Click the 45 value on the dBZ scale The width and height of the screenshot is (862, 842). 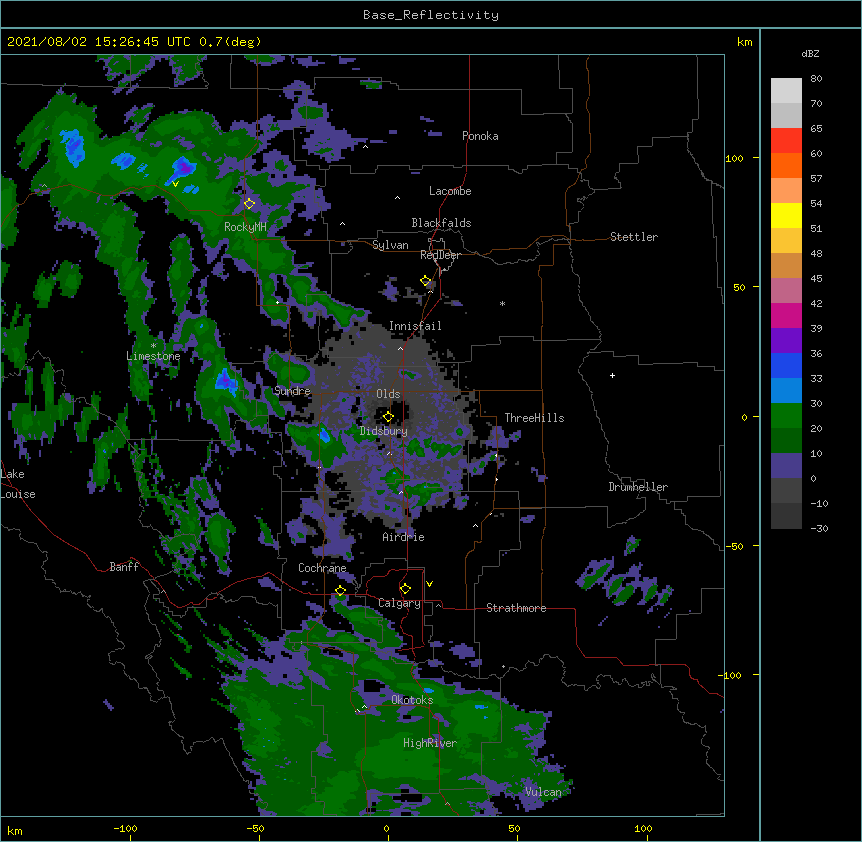[816, 279]
